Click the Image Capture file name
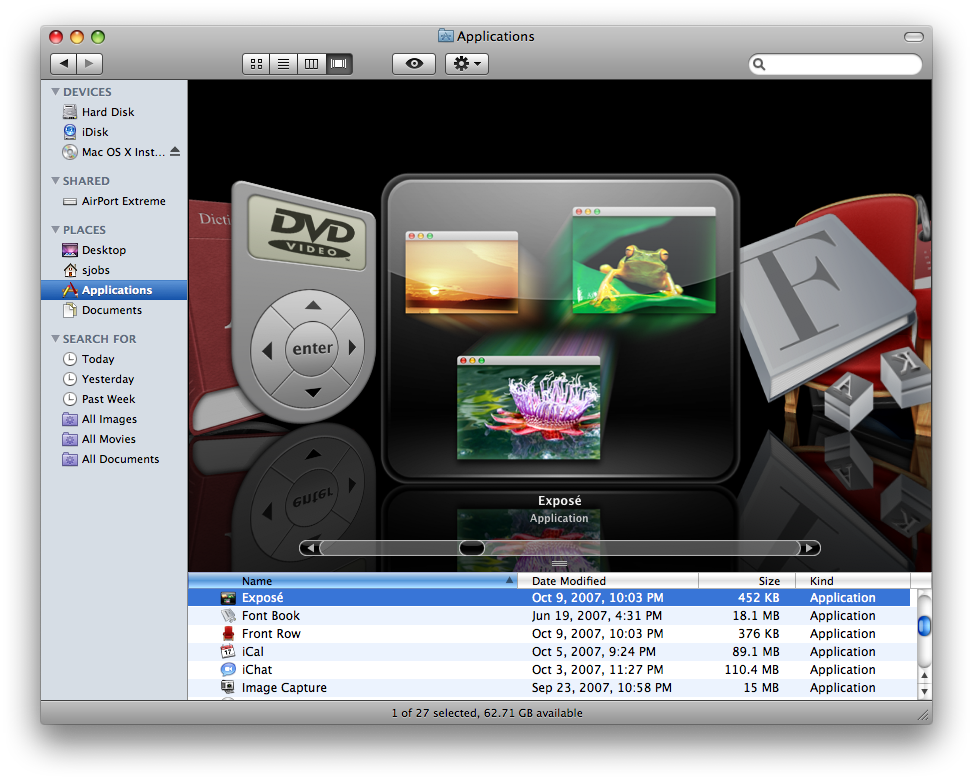973x780 pixels. point(284,688)
